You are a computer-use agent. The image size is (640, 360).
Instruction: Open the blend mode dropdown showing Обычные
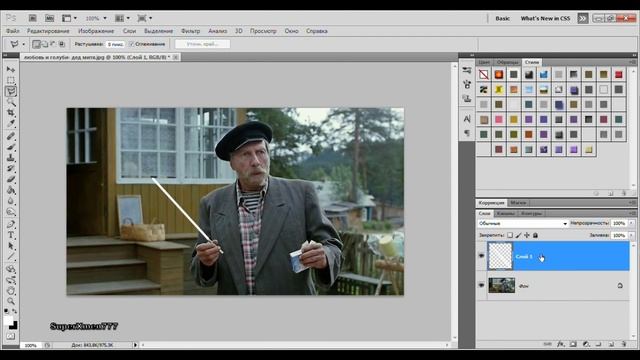tap(522, 223)
